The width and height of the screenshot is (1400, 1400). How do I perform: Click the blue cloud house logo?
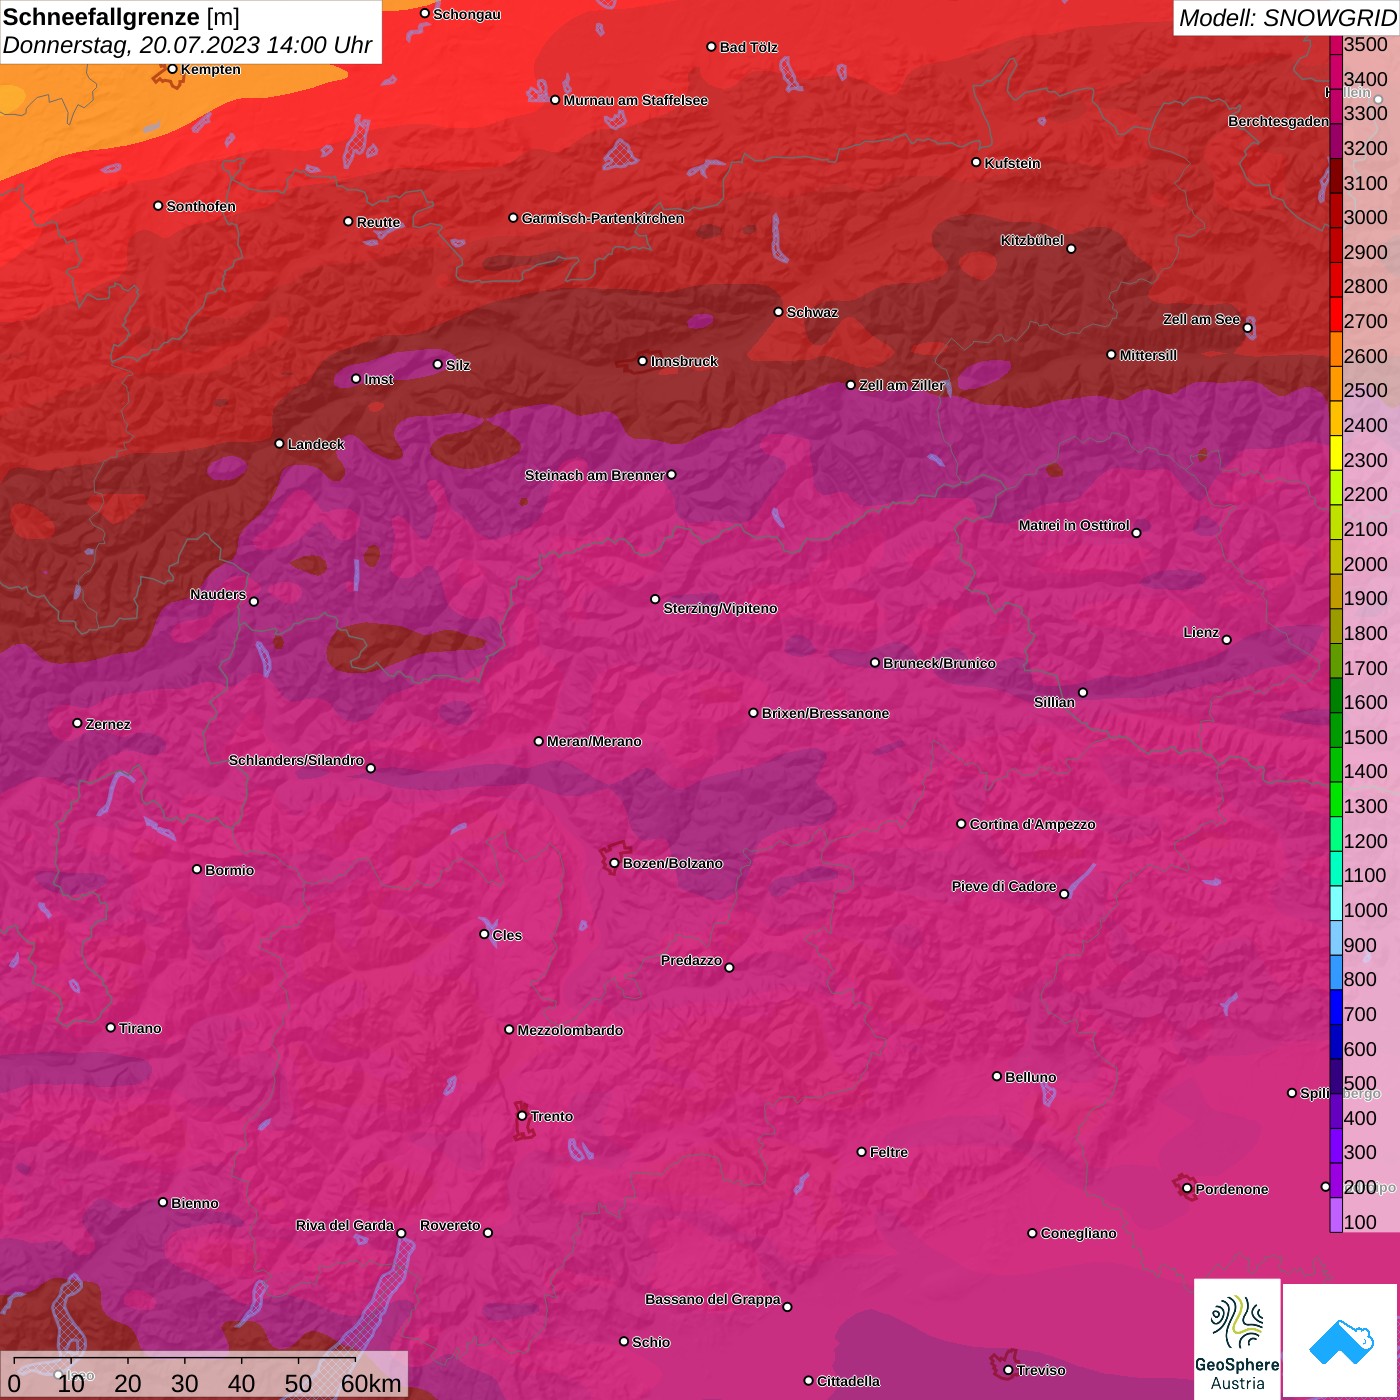coord(1341,1341)
